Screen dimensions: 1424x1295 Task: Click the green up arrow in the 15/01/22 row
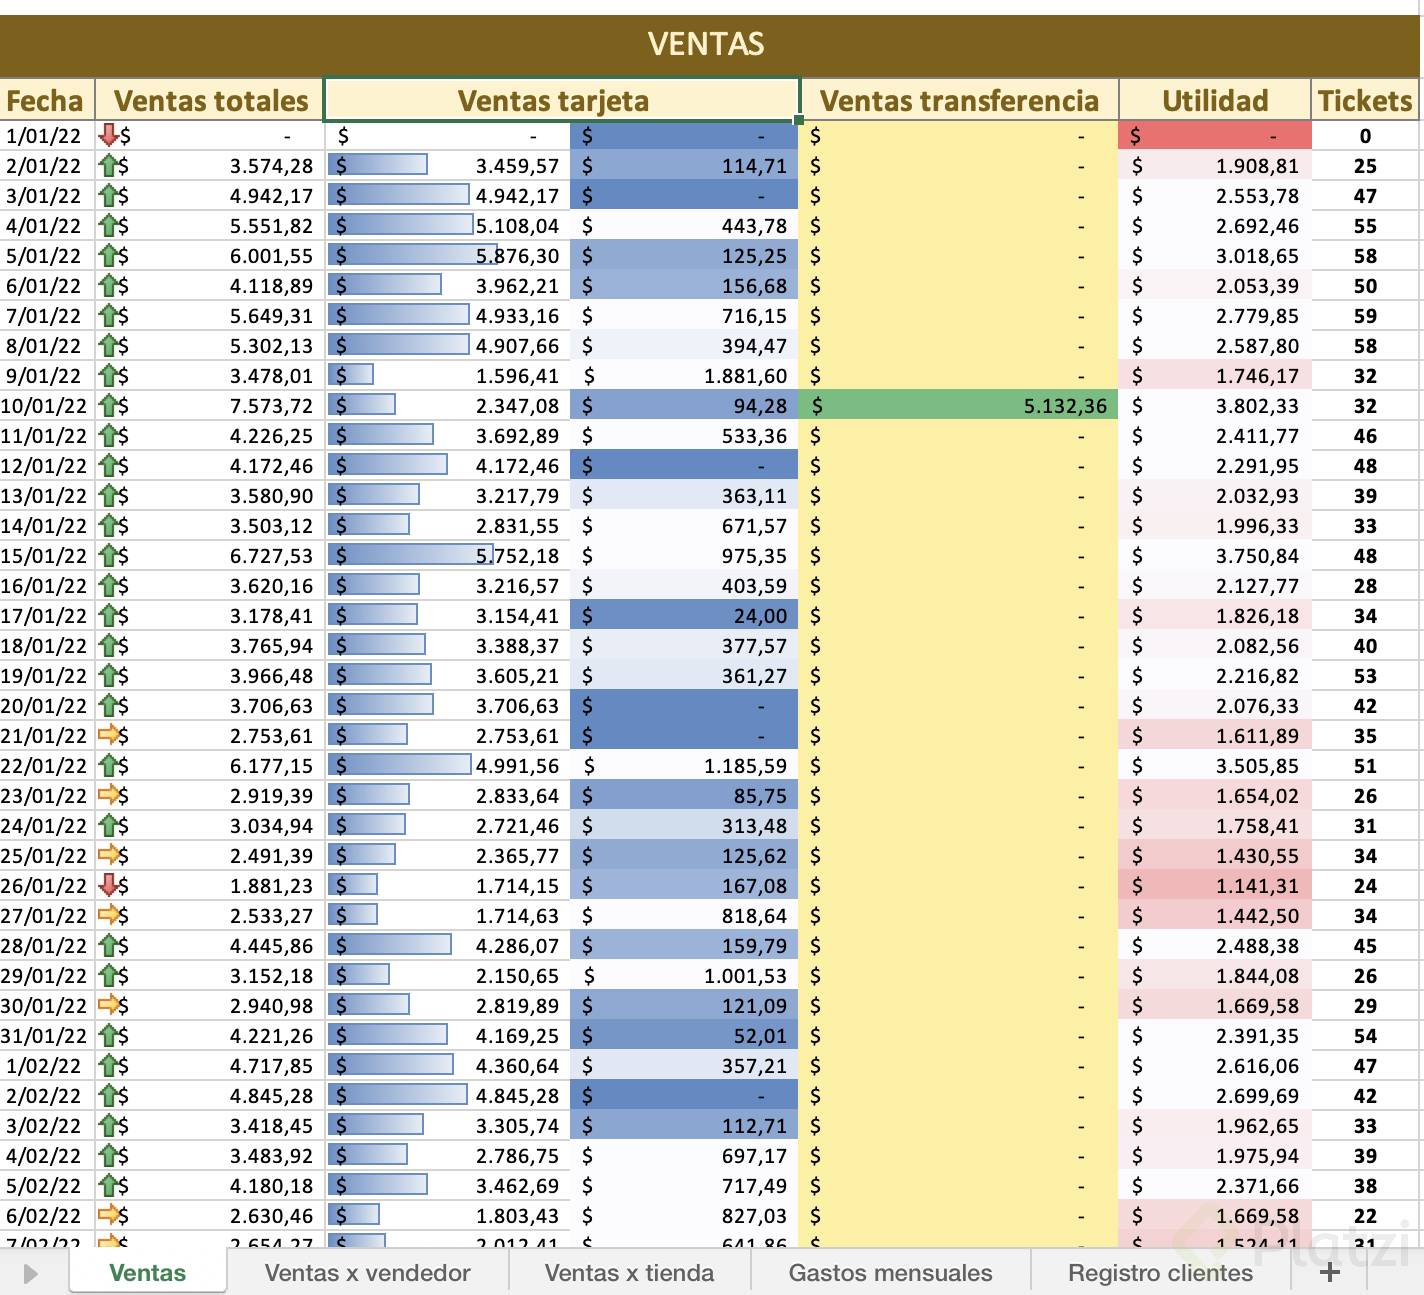pyautogui.click(x=109, y=555)
